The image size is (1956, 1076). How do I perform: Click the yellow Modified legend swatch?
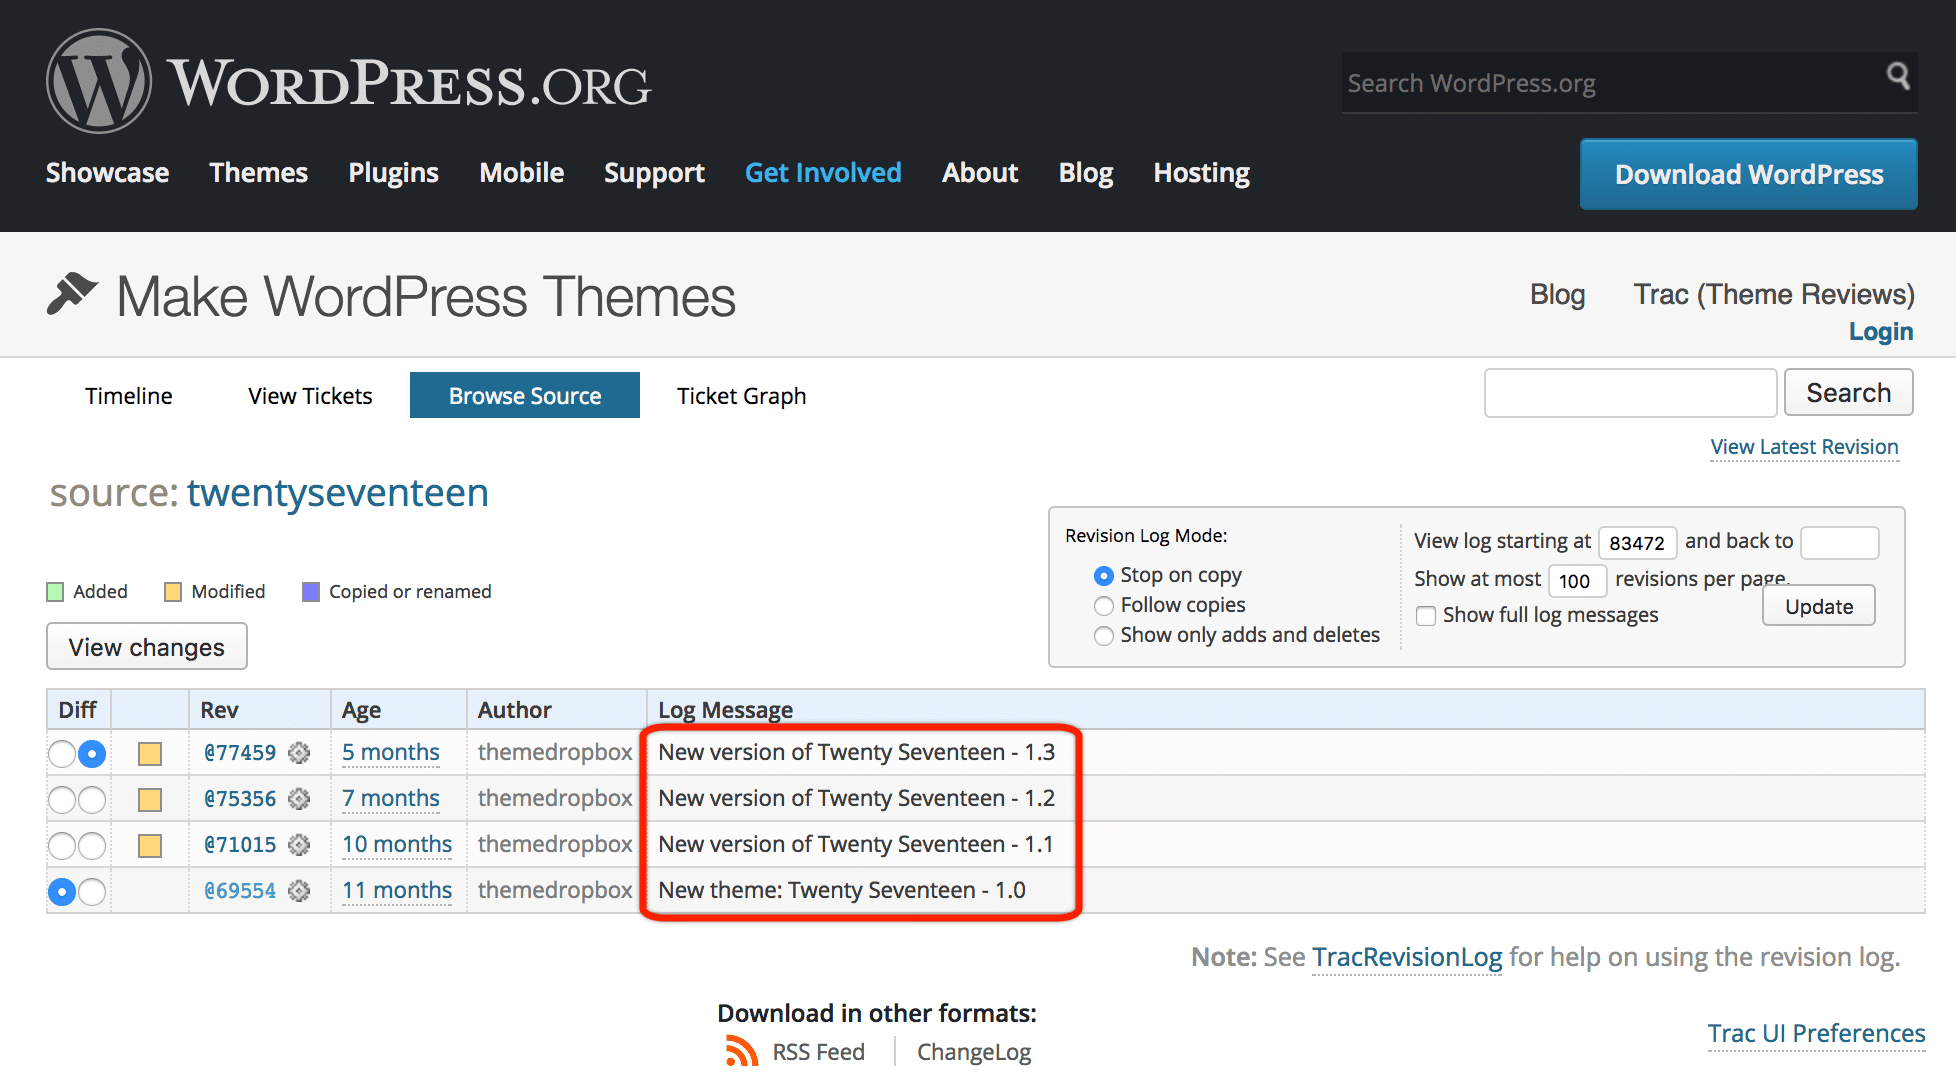173,592
